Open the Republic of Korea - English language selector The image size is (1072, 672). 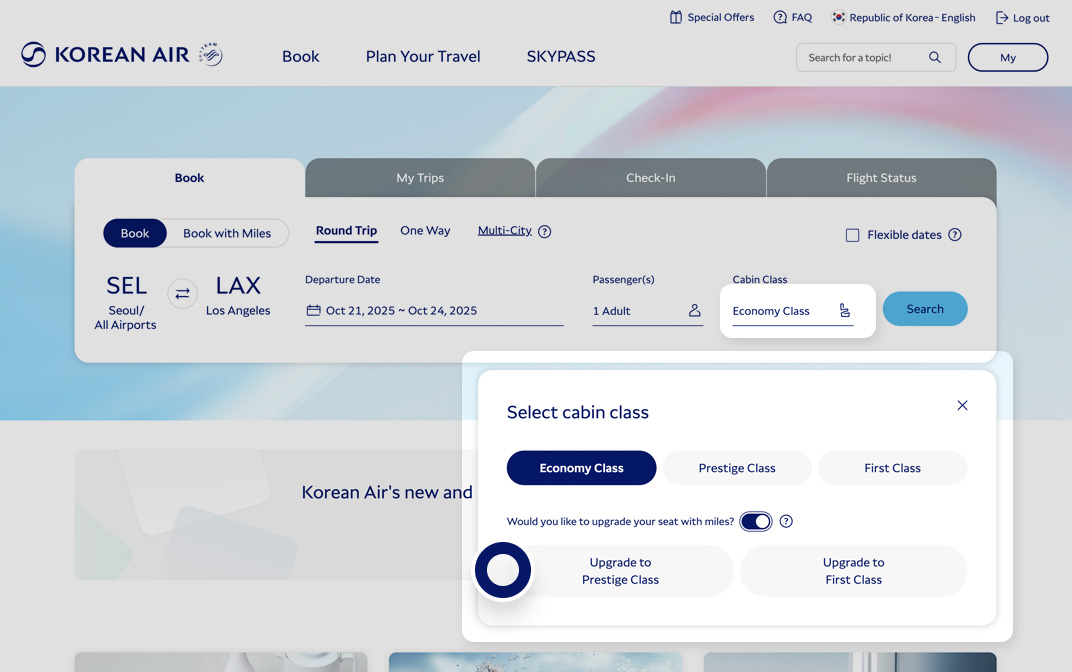click(903, 18)
